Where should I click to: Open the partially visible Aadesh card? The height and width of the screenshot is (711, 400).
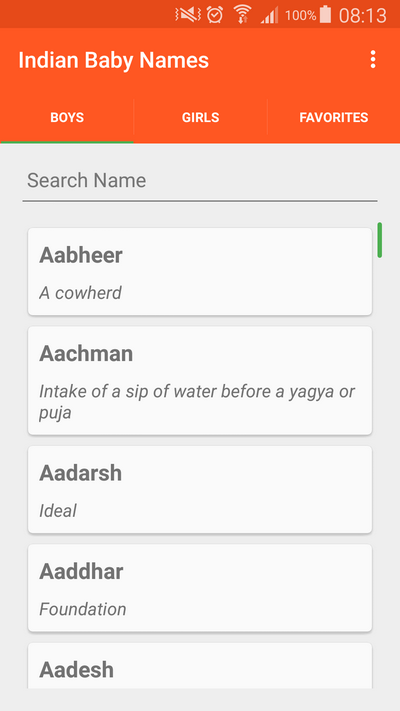(200, 666)
